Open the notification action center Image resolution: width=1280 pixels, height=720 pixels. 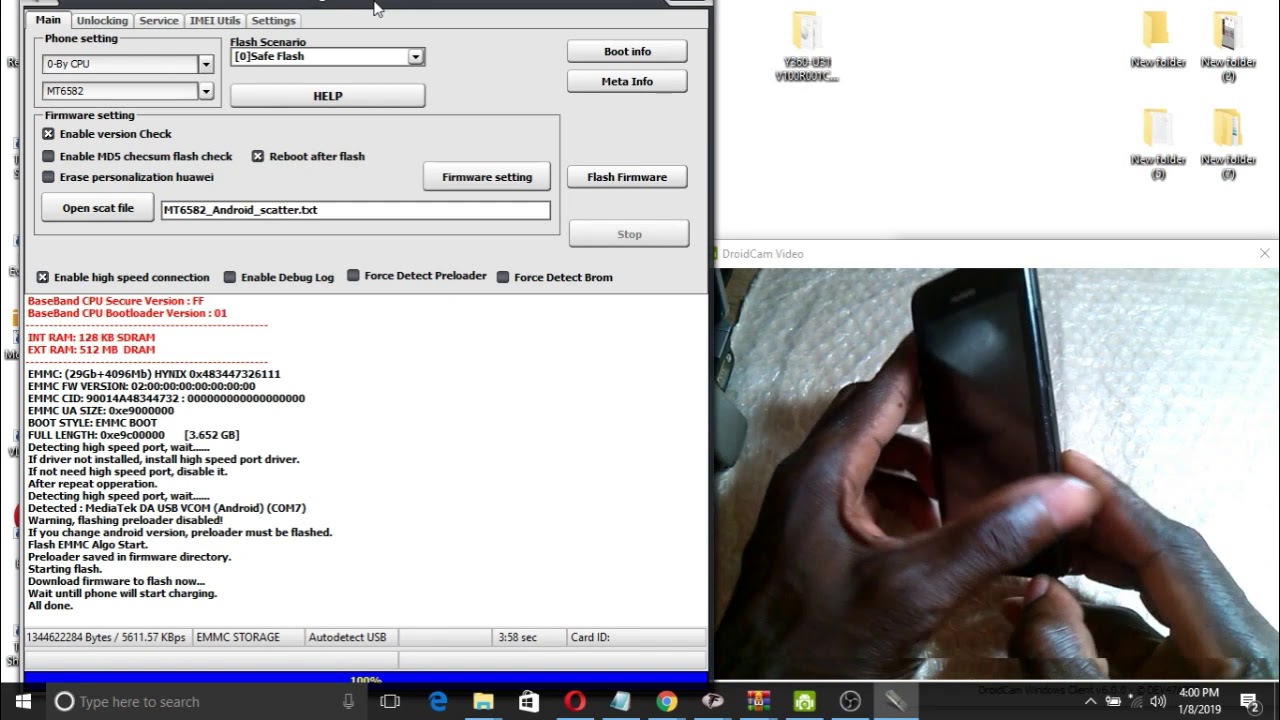pyautogui.click(x=1249, y=702)
